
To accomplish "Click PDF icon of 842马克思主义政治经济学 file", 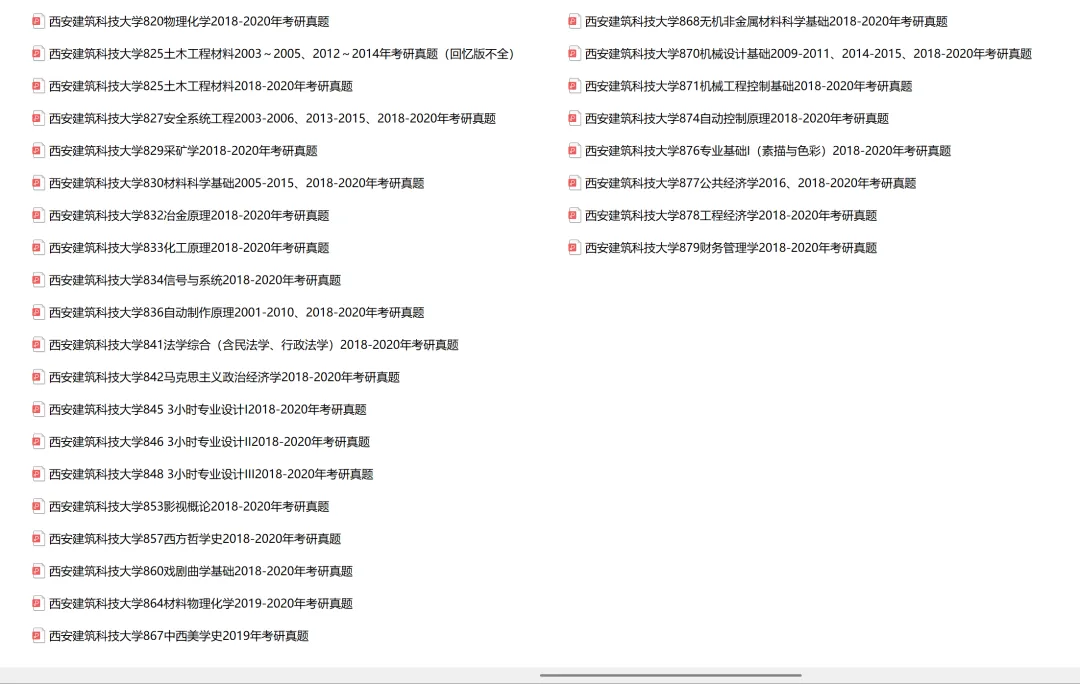I will 37,377.
